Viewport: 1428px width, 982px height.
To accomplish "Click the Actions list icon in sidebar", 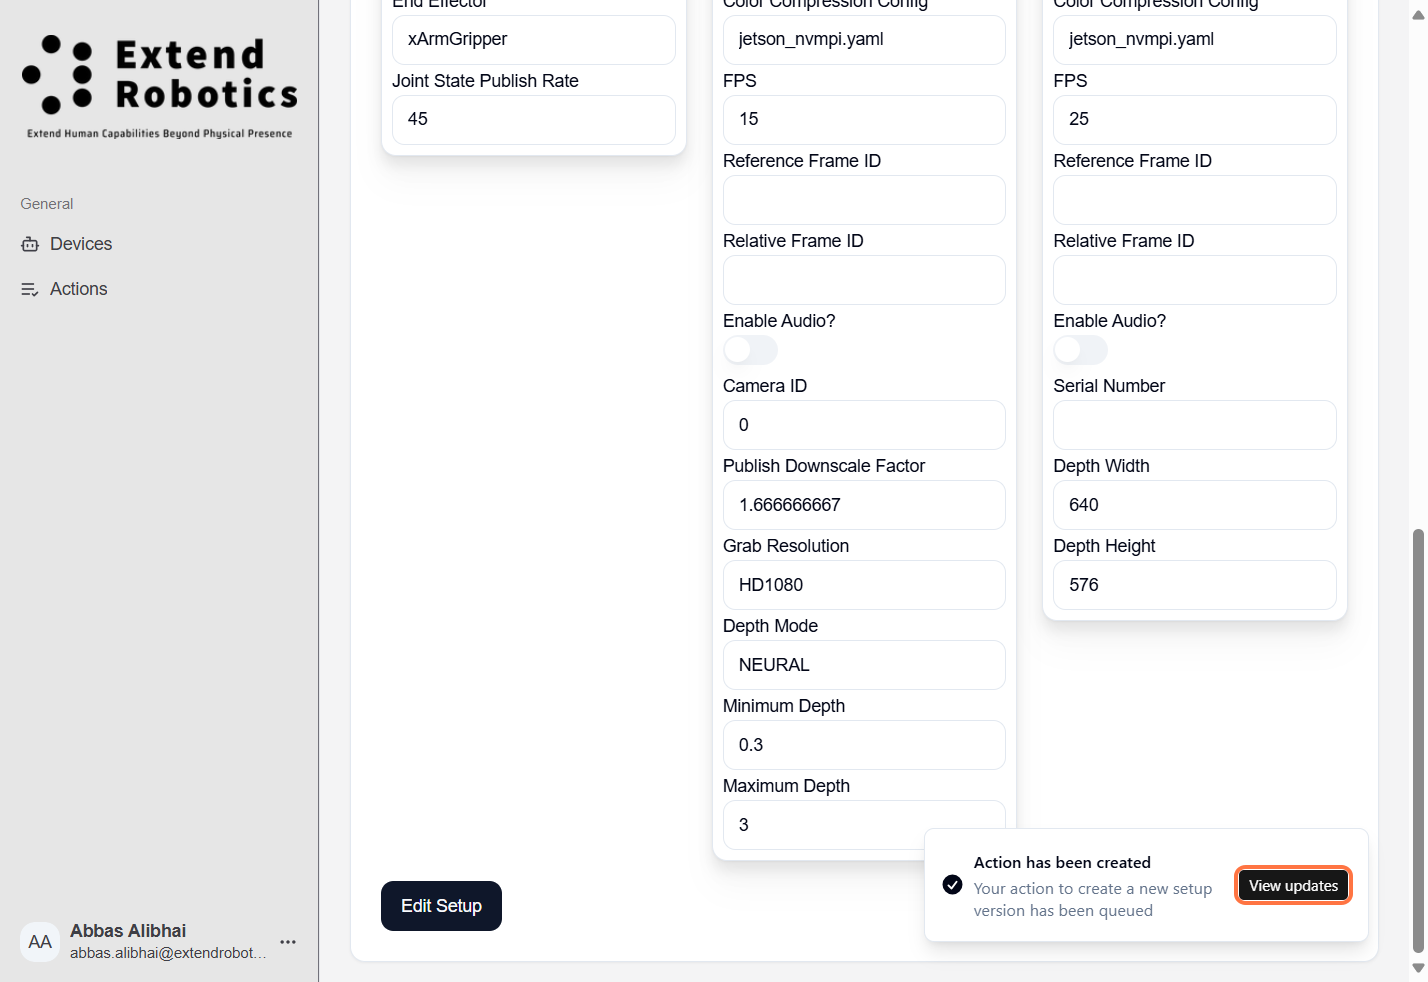I will pyautogui.click(x=30, y=289).
